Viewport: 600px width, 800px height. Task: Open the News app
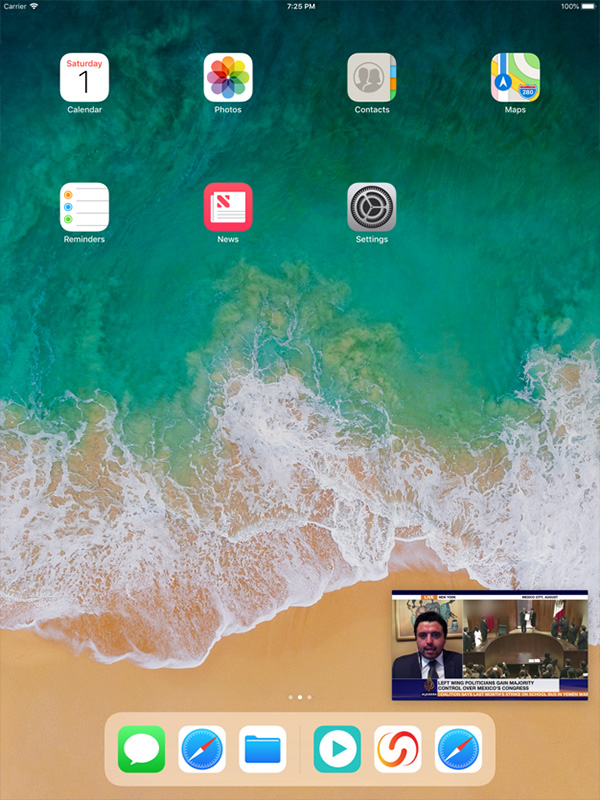coord(228,207)
